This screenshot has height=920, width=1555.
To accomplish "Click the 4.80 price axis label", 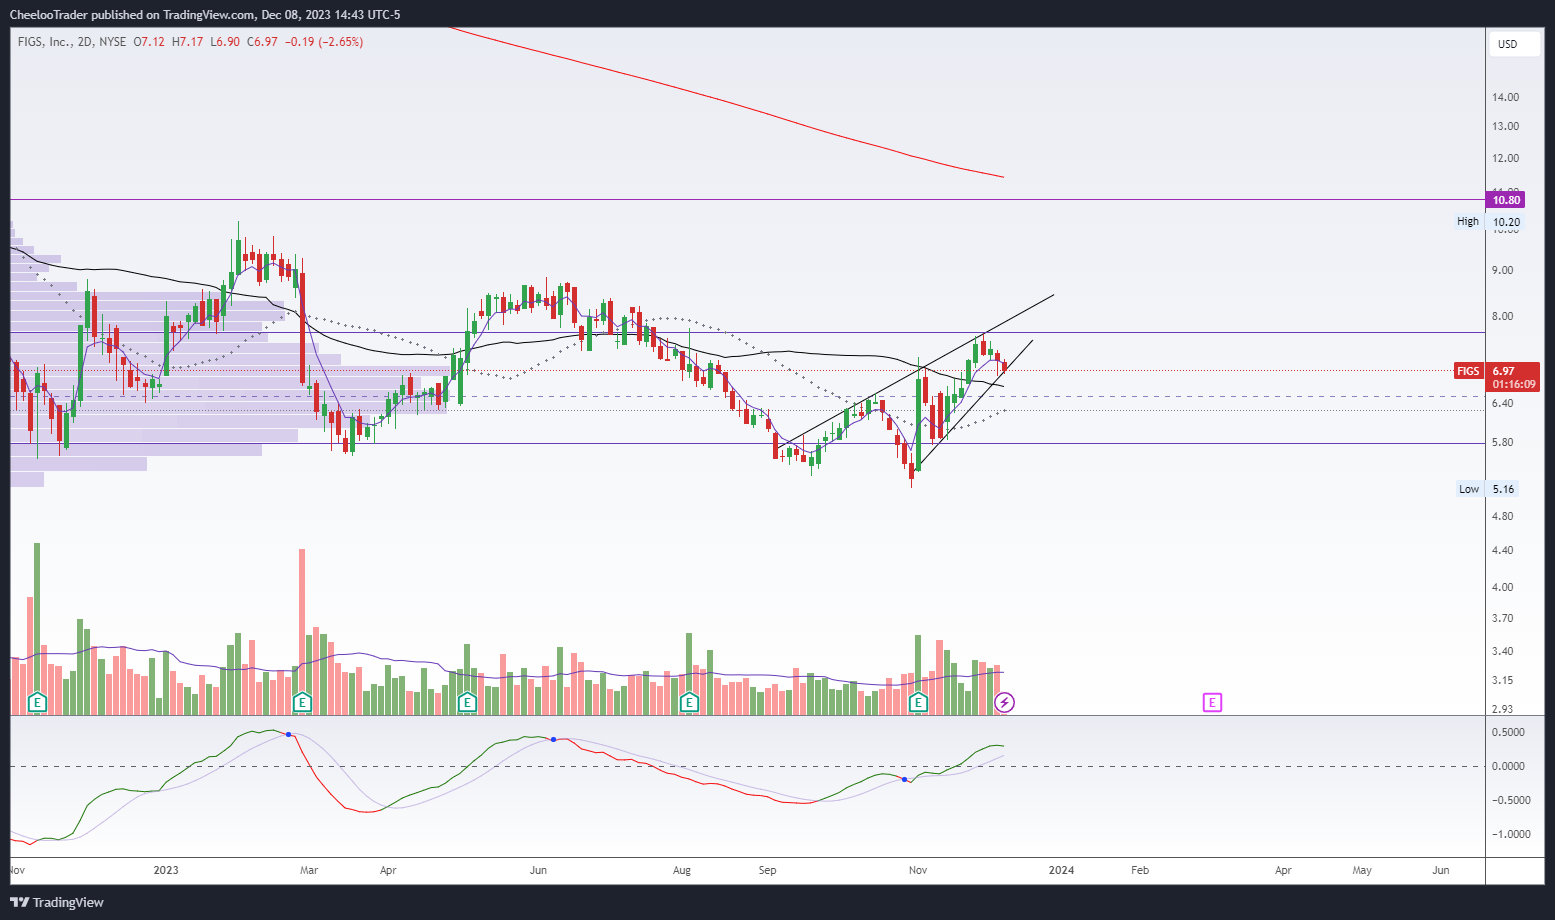I will click(1502, 516).
